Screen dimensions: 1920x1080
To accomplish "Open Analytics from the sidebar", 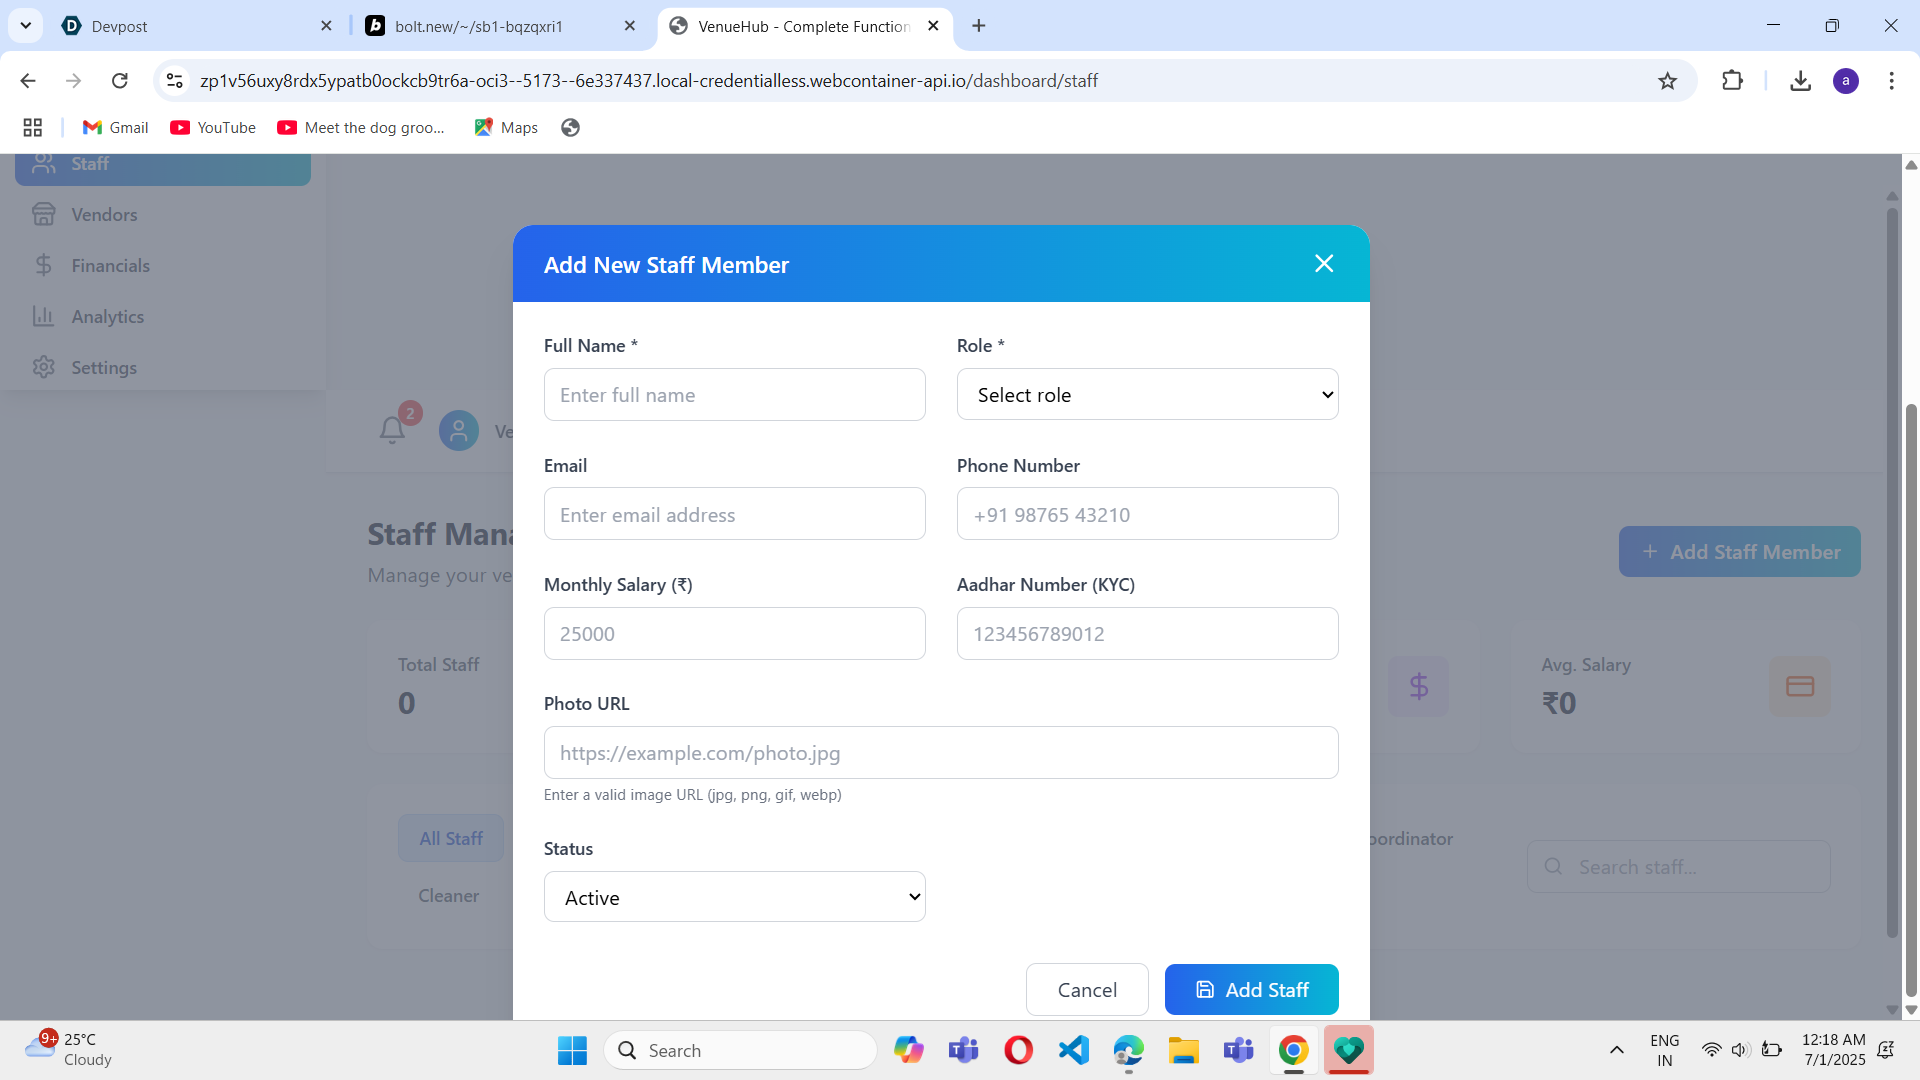I will tap(107, 316).
